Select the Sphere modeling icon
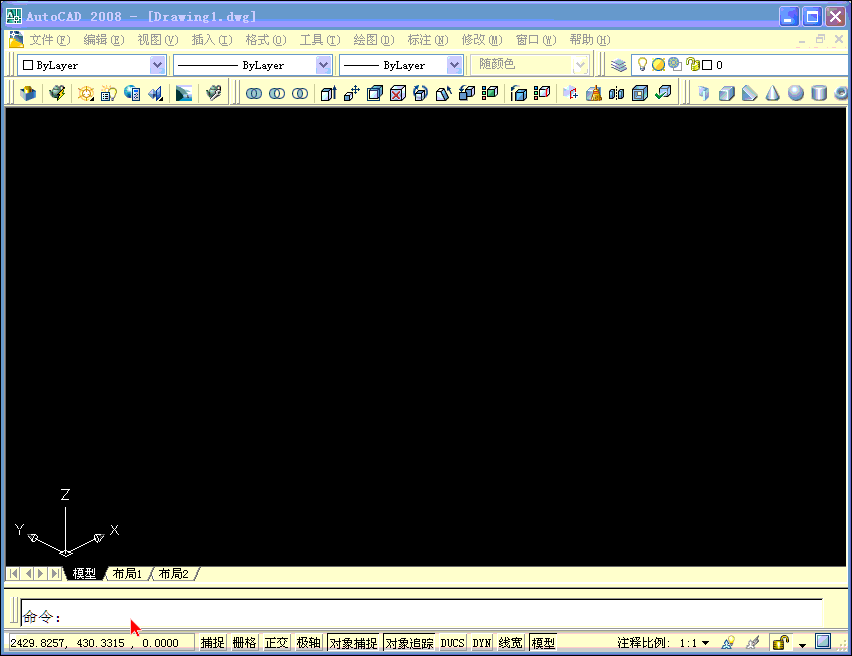This screenshot has height=656, width=852. (795, 92)
